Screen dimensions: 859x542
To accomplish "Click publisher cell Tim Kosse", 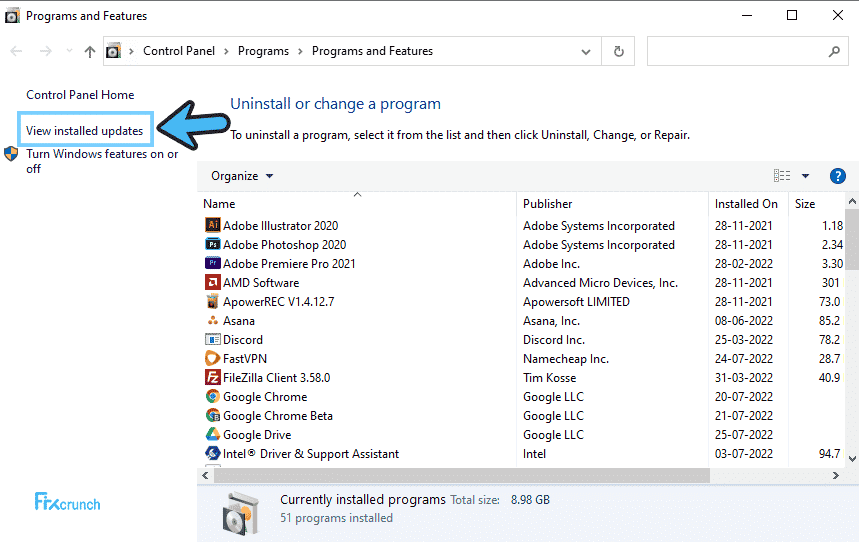I will point(549,378).
